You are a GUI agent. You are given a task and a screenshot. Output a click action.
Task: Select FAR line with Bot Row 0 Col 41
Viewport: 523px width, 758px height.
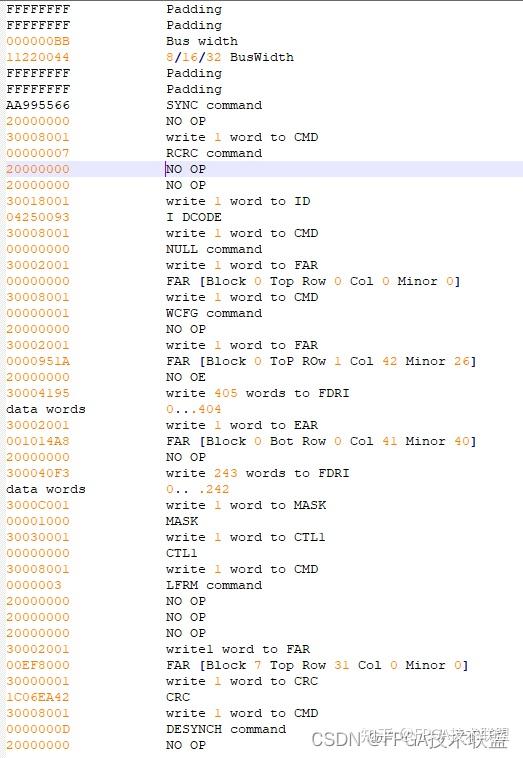(321, 441)
